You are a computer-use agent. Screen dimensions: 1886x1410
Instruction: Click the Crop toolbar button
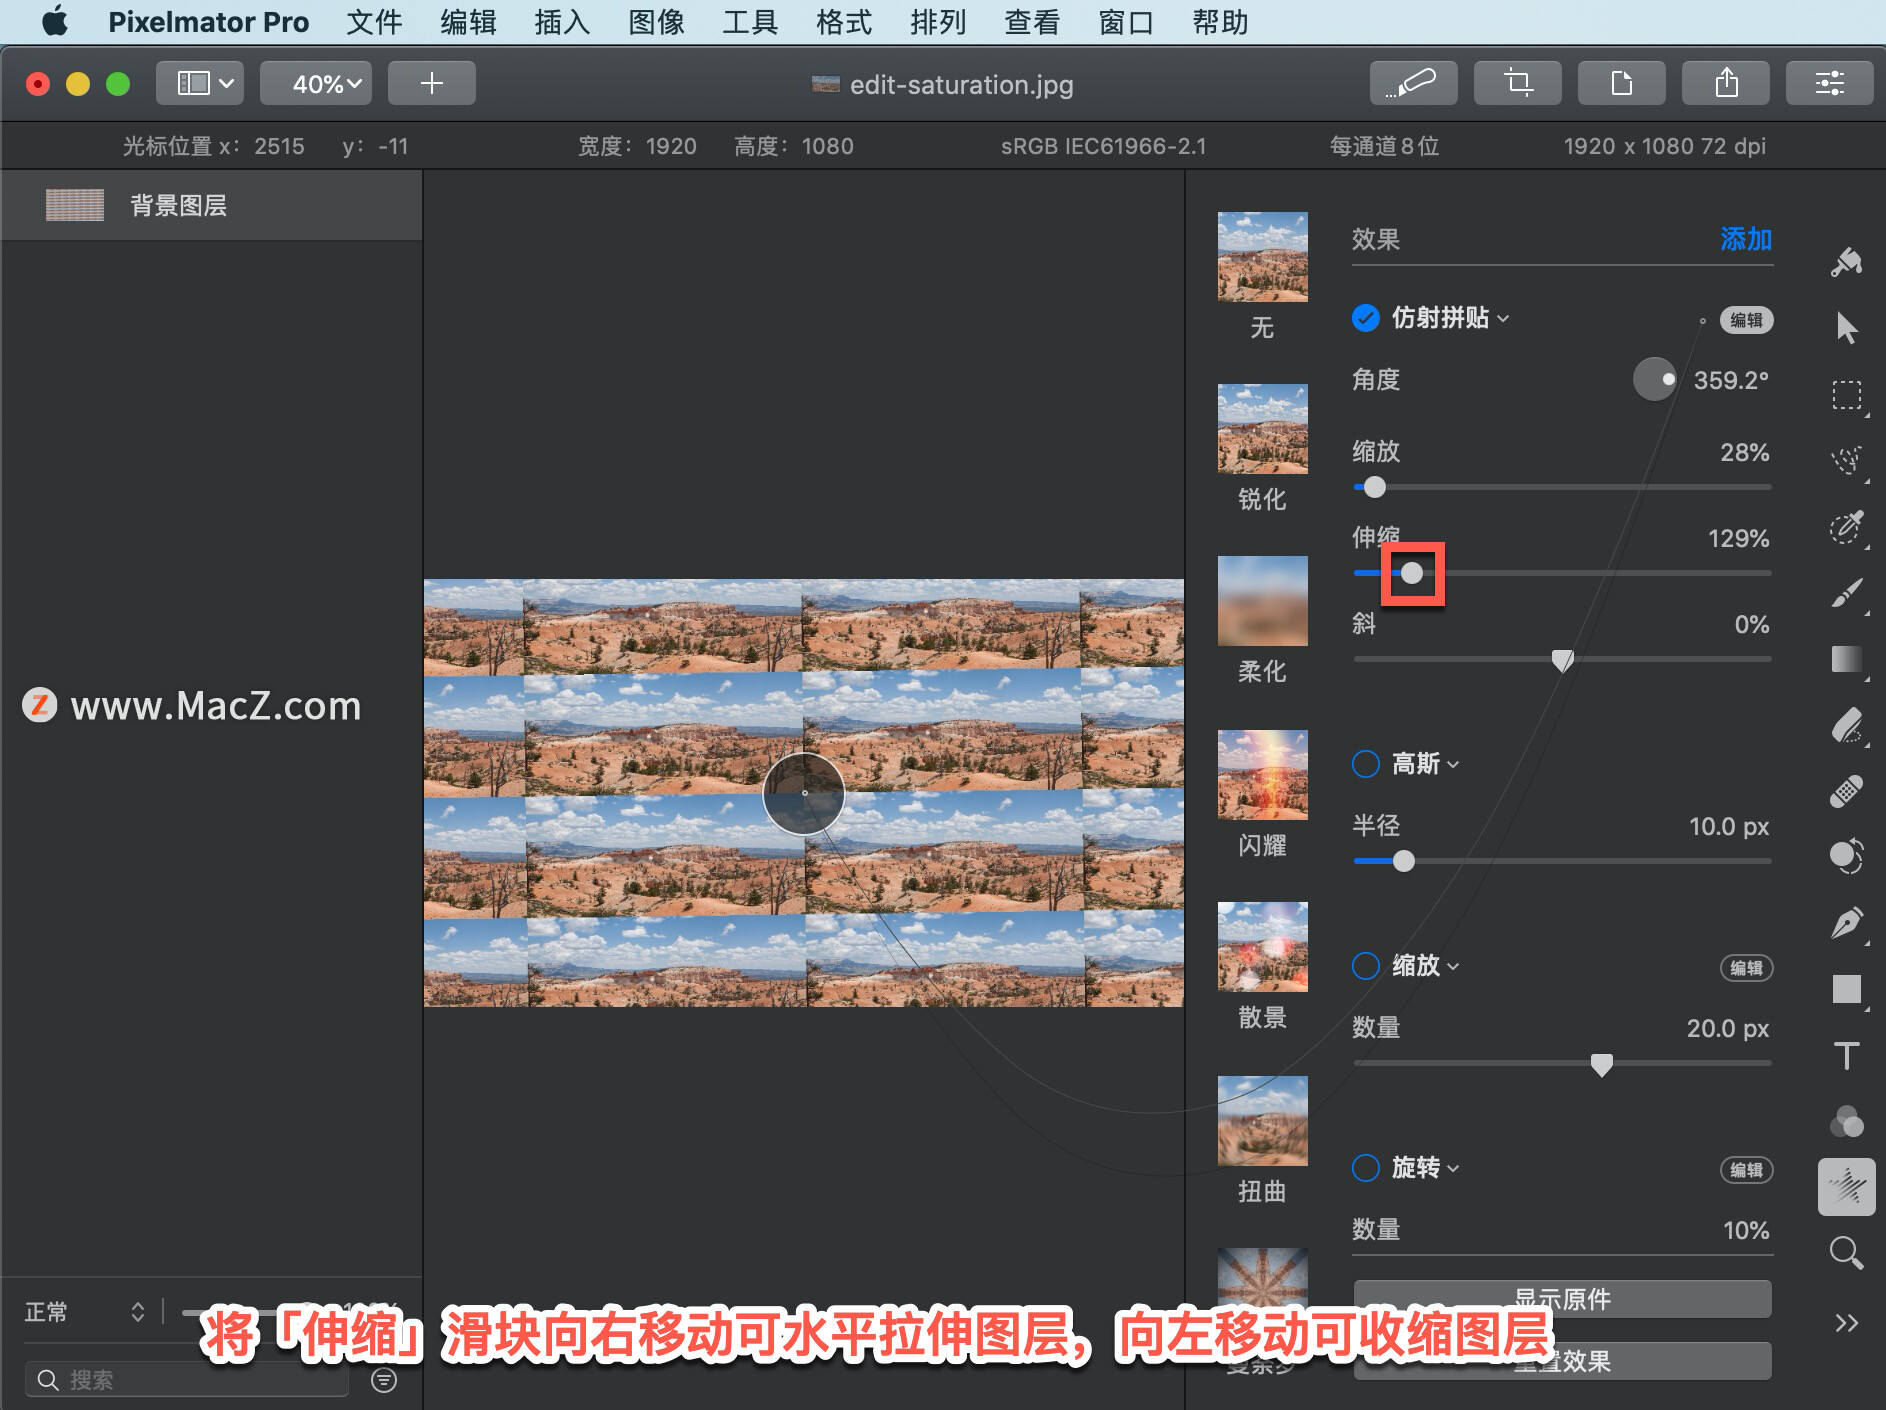click(1517, 83)
